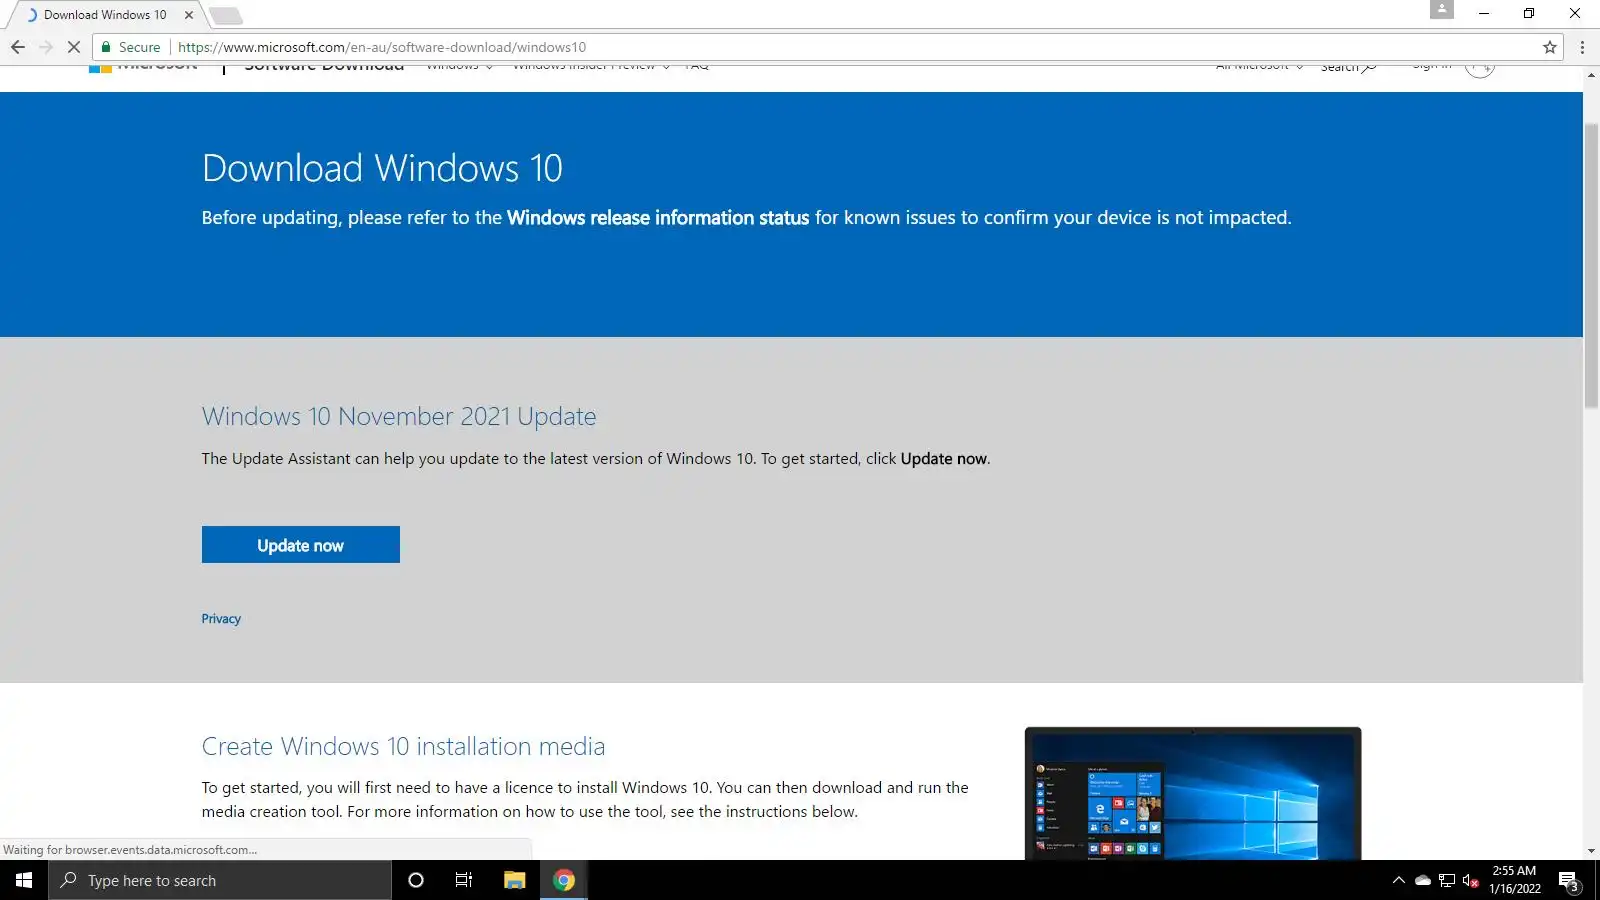Stop loading the page
Image resolution: width=1600 pixels, height=900 pixels.
point(73,47)
